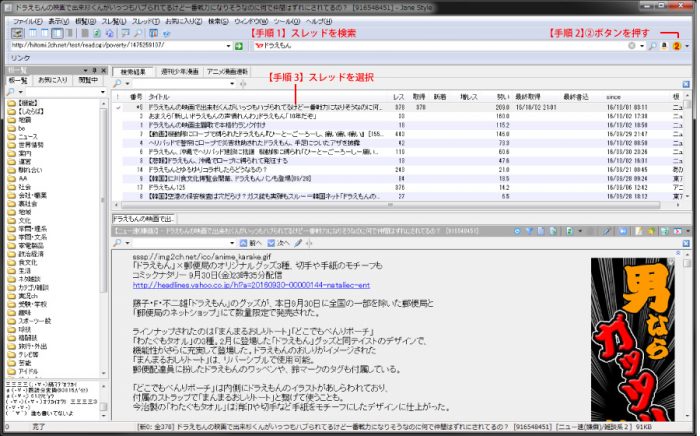Screen dimensions: 700x436
Task: Select the 週刊少年漫画 tab
Action: click(x=179, y=72)
